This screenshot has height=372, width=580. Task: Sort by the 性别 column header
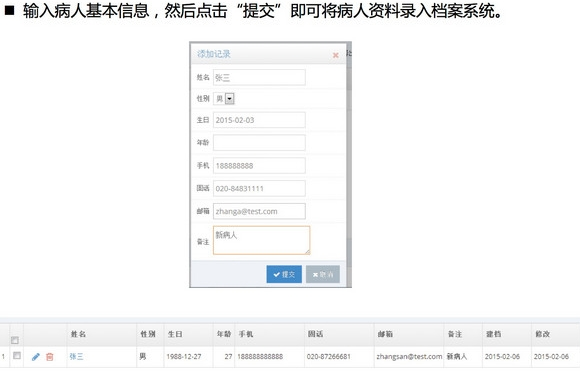point(148,334)
